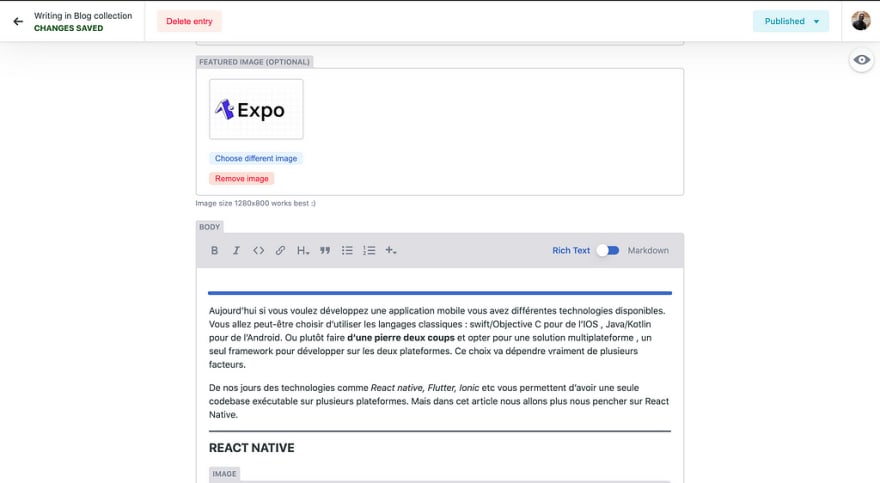Viewport: 880px width, 483px height.
Task: Click the paragraph mentioning React native, Flutter, Ionic
Action: click(x=439, y=401)
